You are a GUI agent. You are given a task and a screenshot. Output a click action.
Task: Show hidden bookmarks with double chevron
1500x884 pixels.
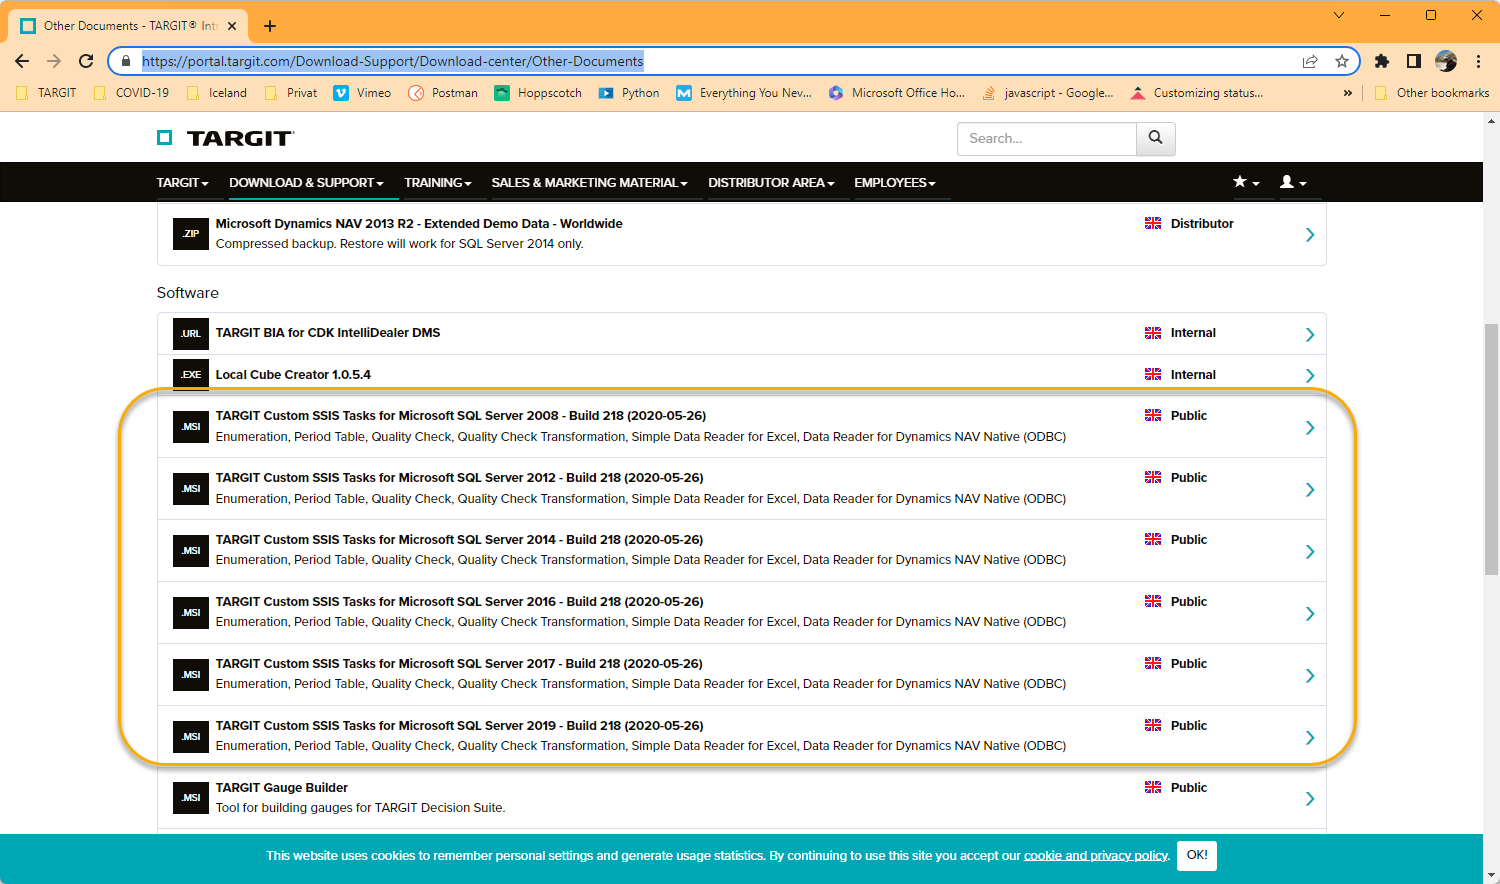point(1347,93)
